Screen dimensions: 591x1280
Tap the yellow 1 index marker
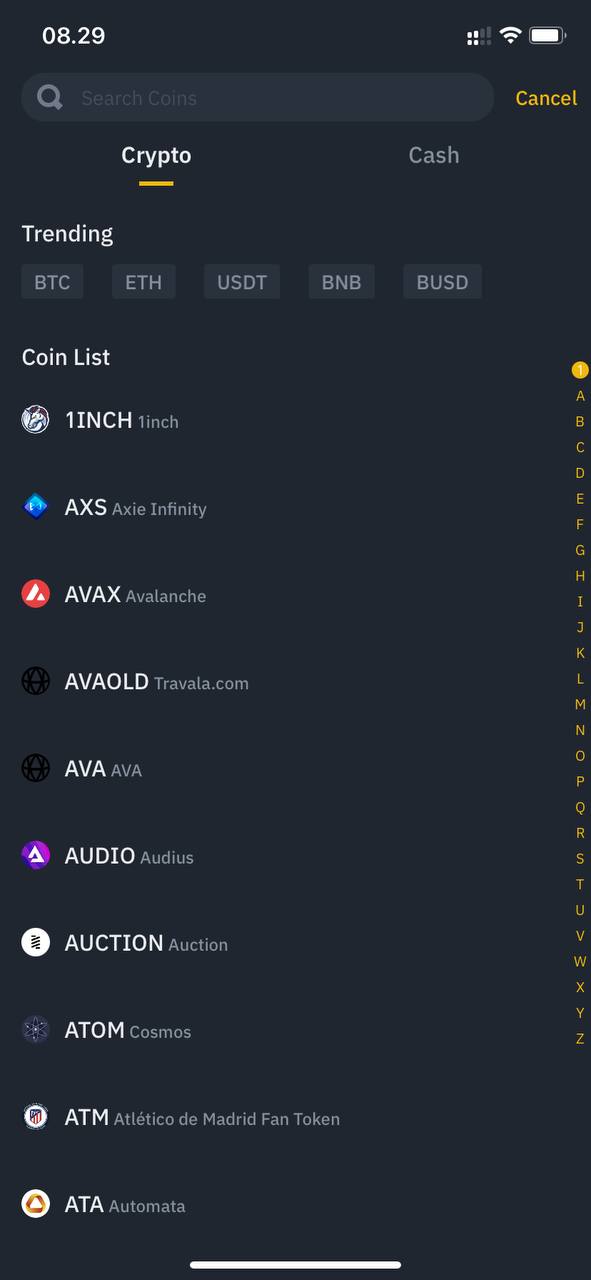point(580,370)
